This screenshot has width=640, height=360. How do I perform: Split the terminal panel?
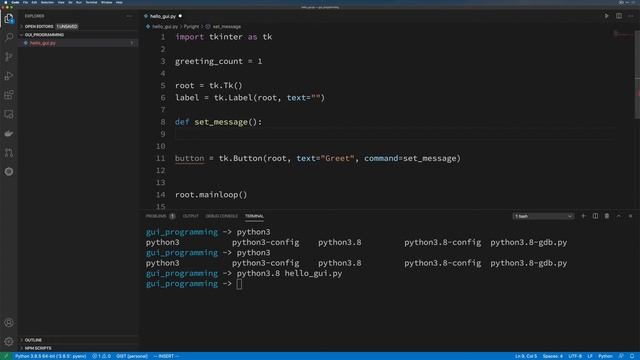coord(595,216)
